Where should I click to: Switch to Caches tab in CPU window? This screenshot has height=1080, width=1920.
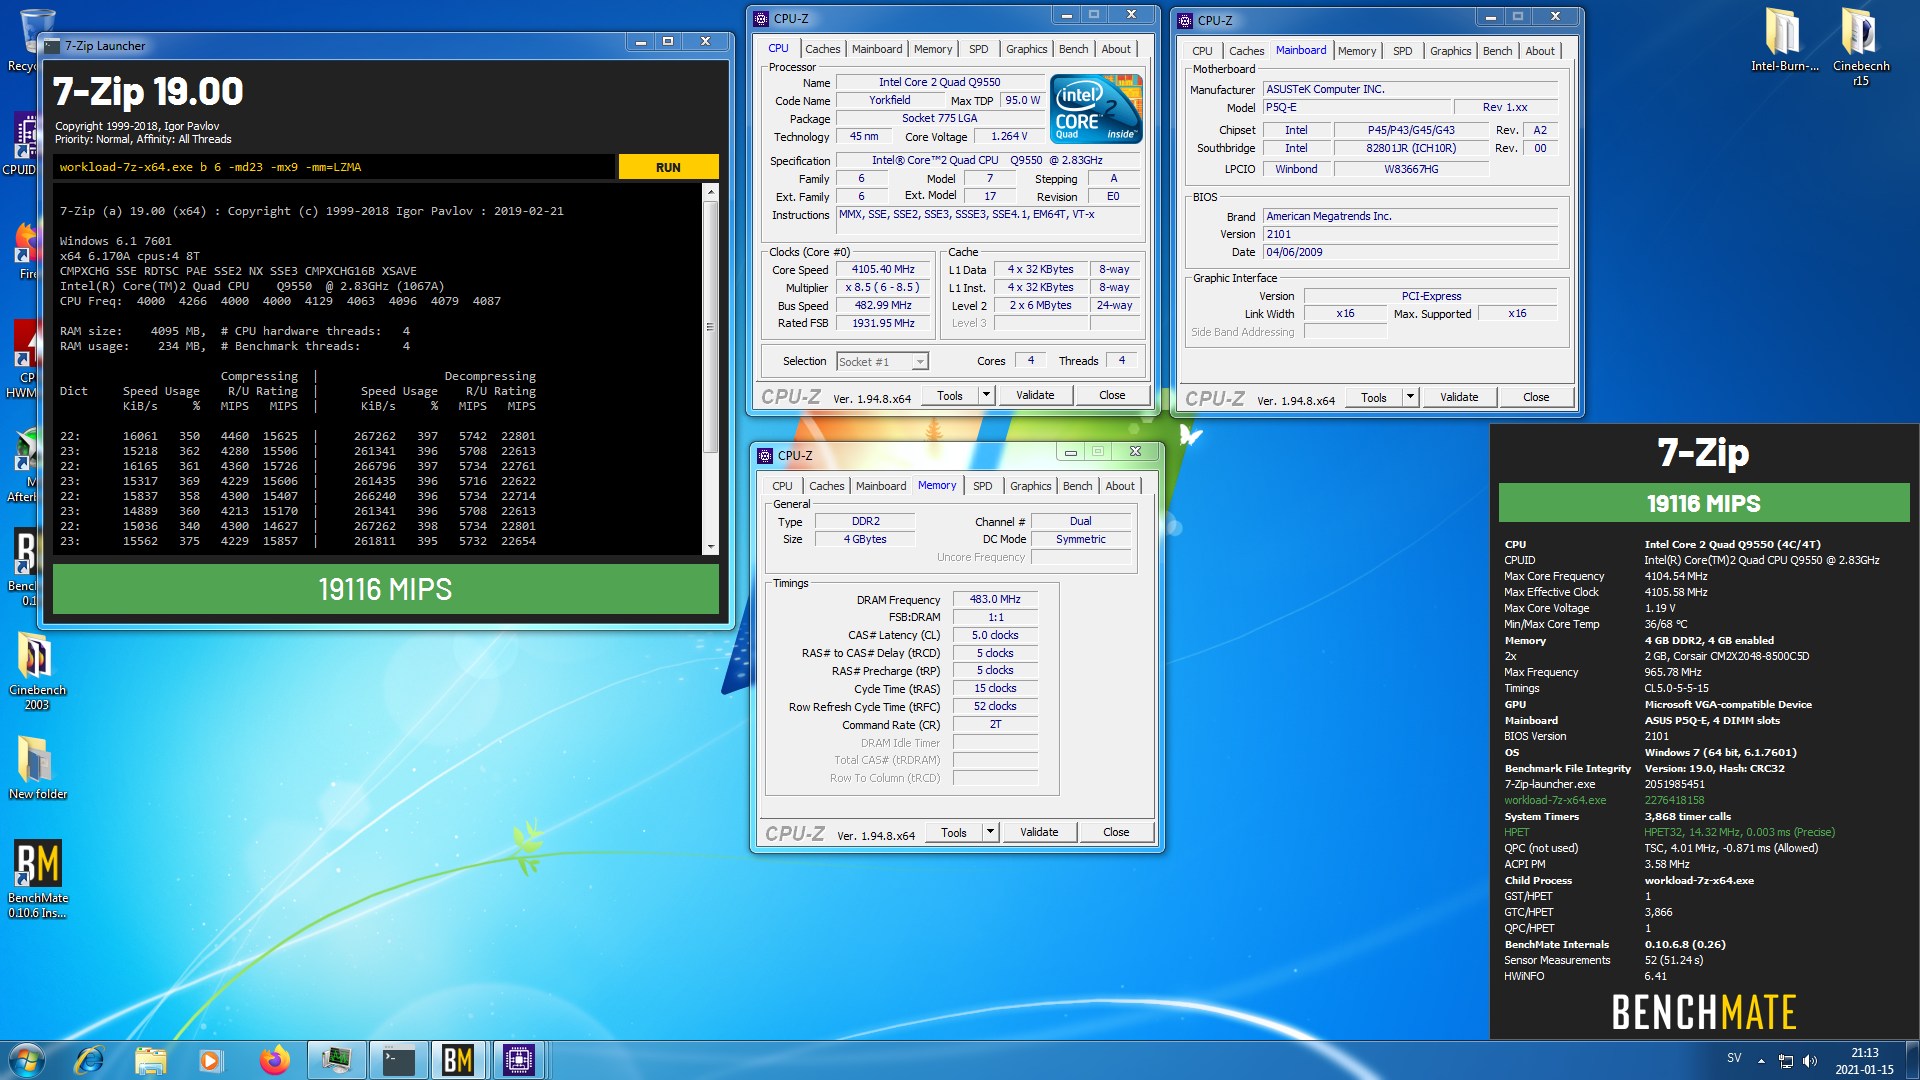pyautogui.click(x=822, y=49)
